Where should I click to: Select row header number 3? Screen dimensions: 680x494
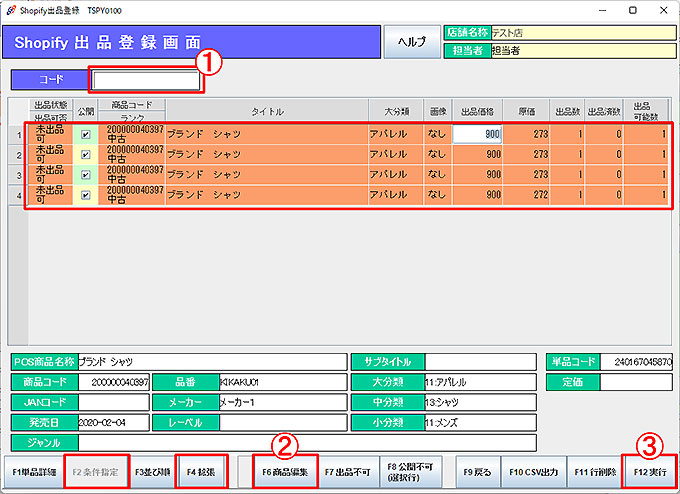point(19,175)
